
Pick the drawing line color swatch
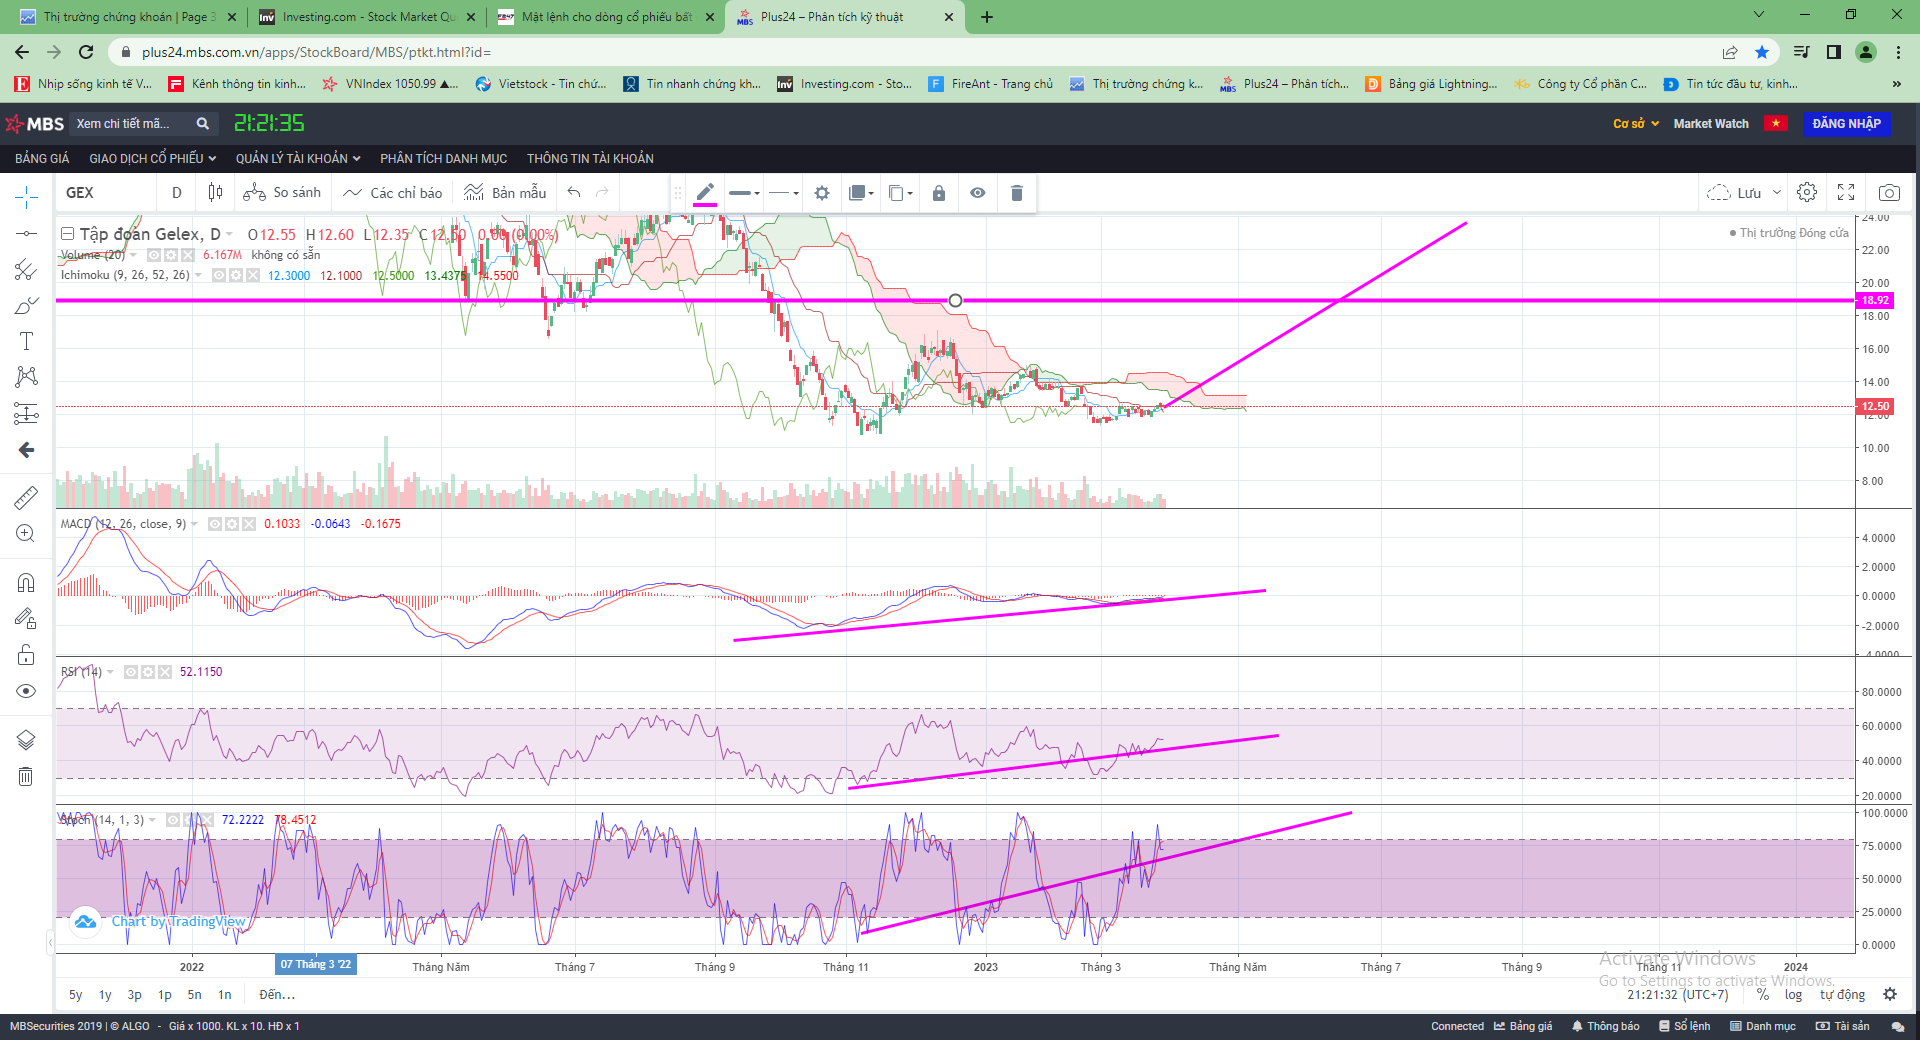coord(705,193)
